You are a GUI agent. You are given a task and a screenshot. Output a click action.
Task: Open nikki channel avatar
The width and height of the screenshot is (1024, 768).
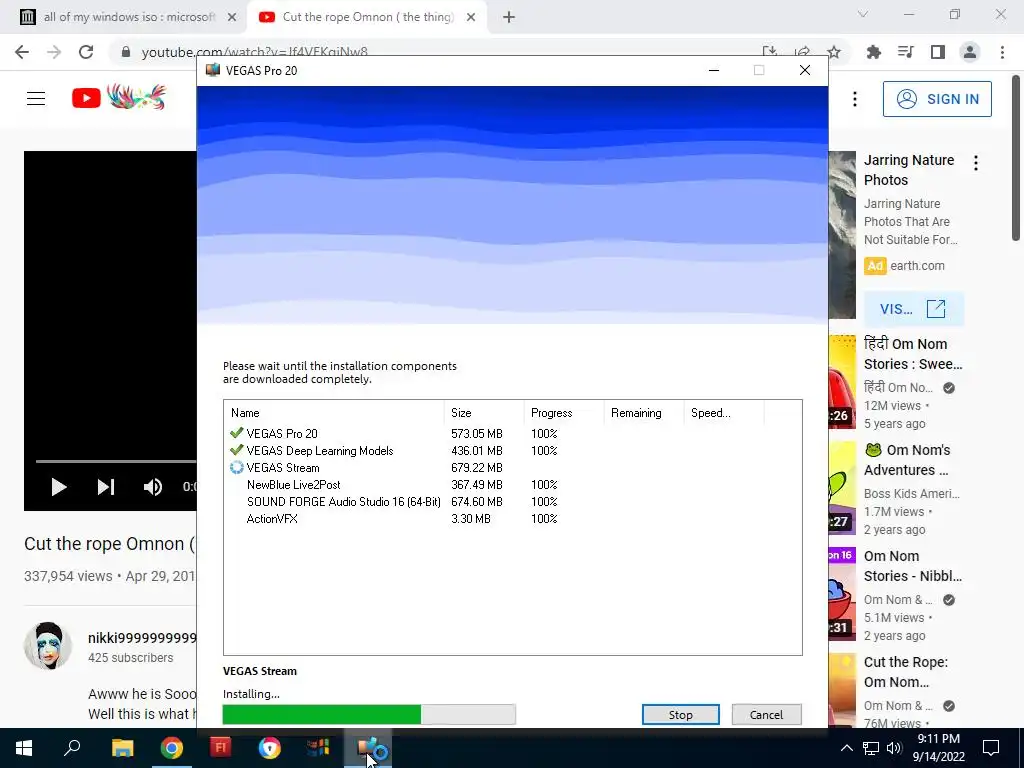(48, 646)
